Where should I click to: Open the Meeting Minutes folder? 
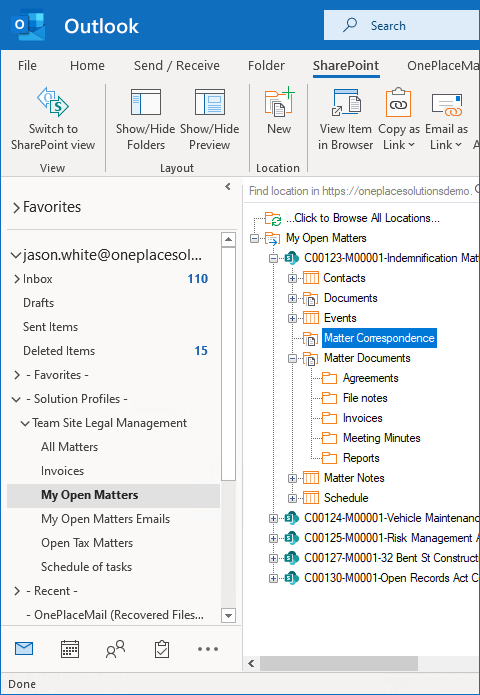point(382,438)
